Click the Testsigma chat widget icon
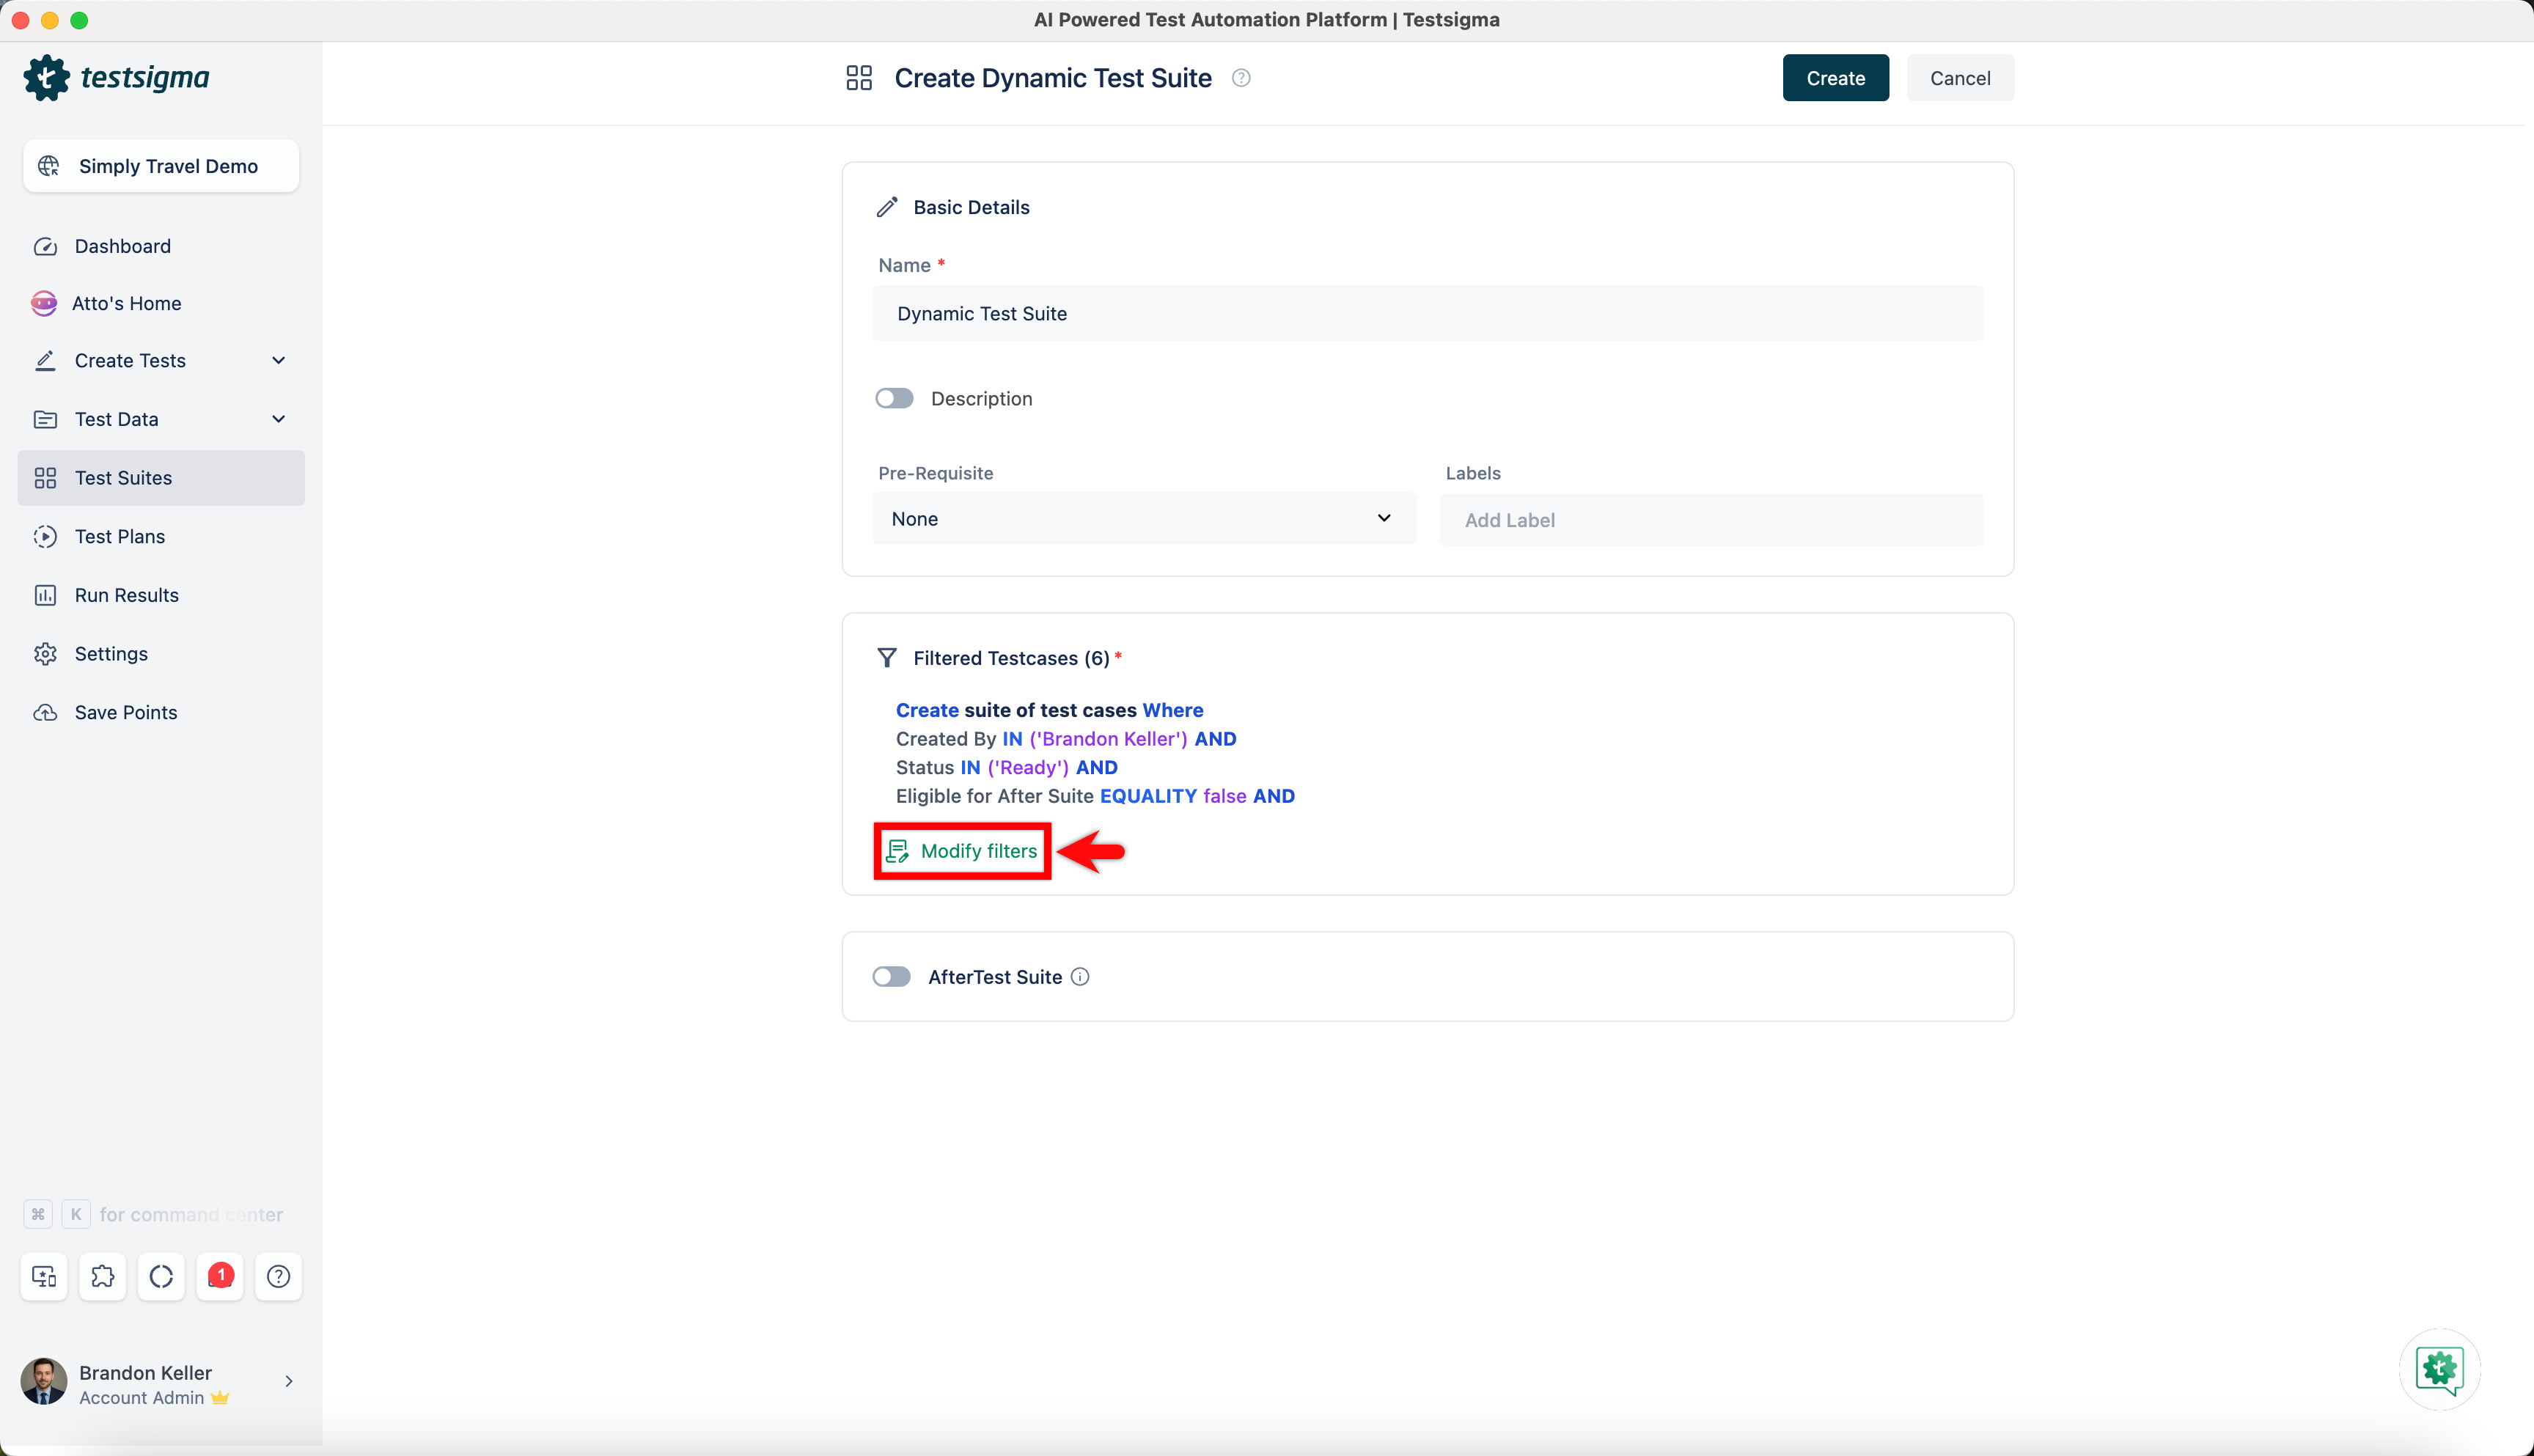This screenshot has height=1456, width=2534. click(2439, 1369)
